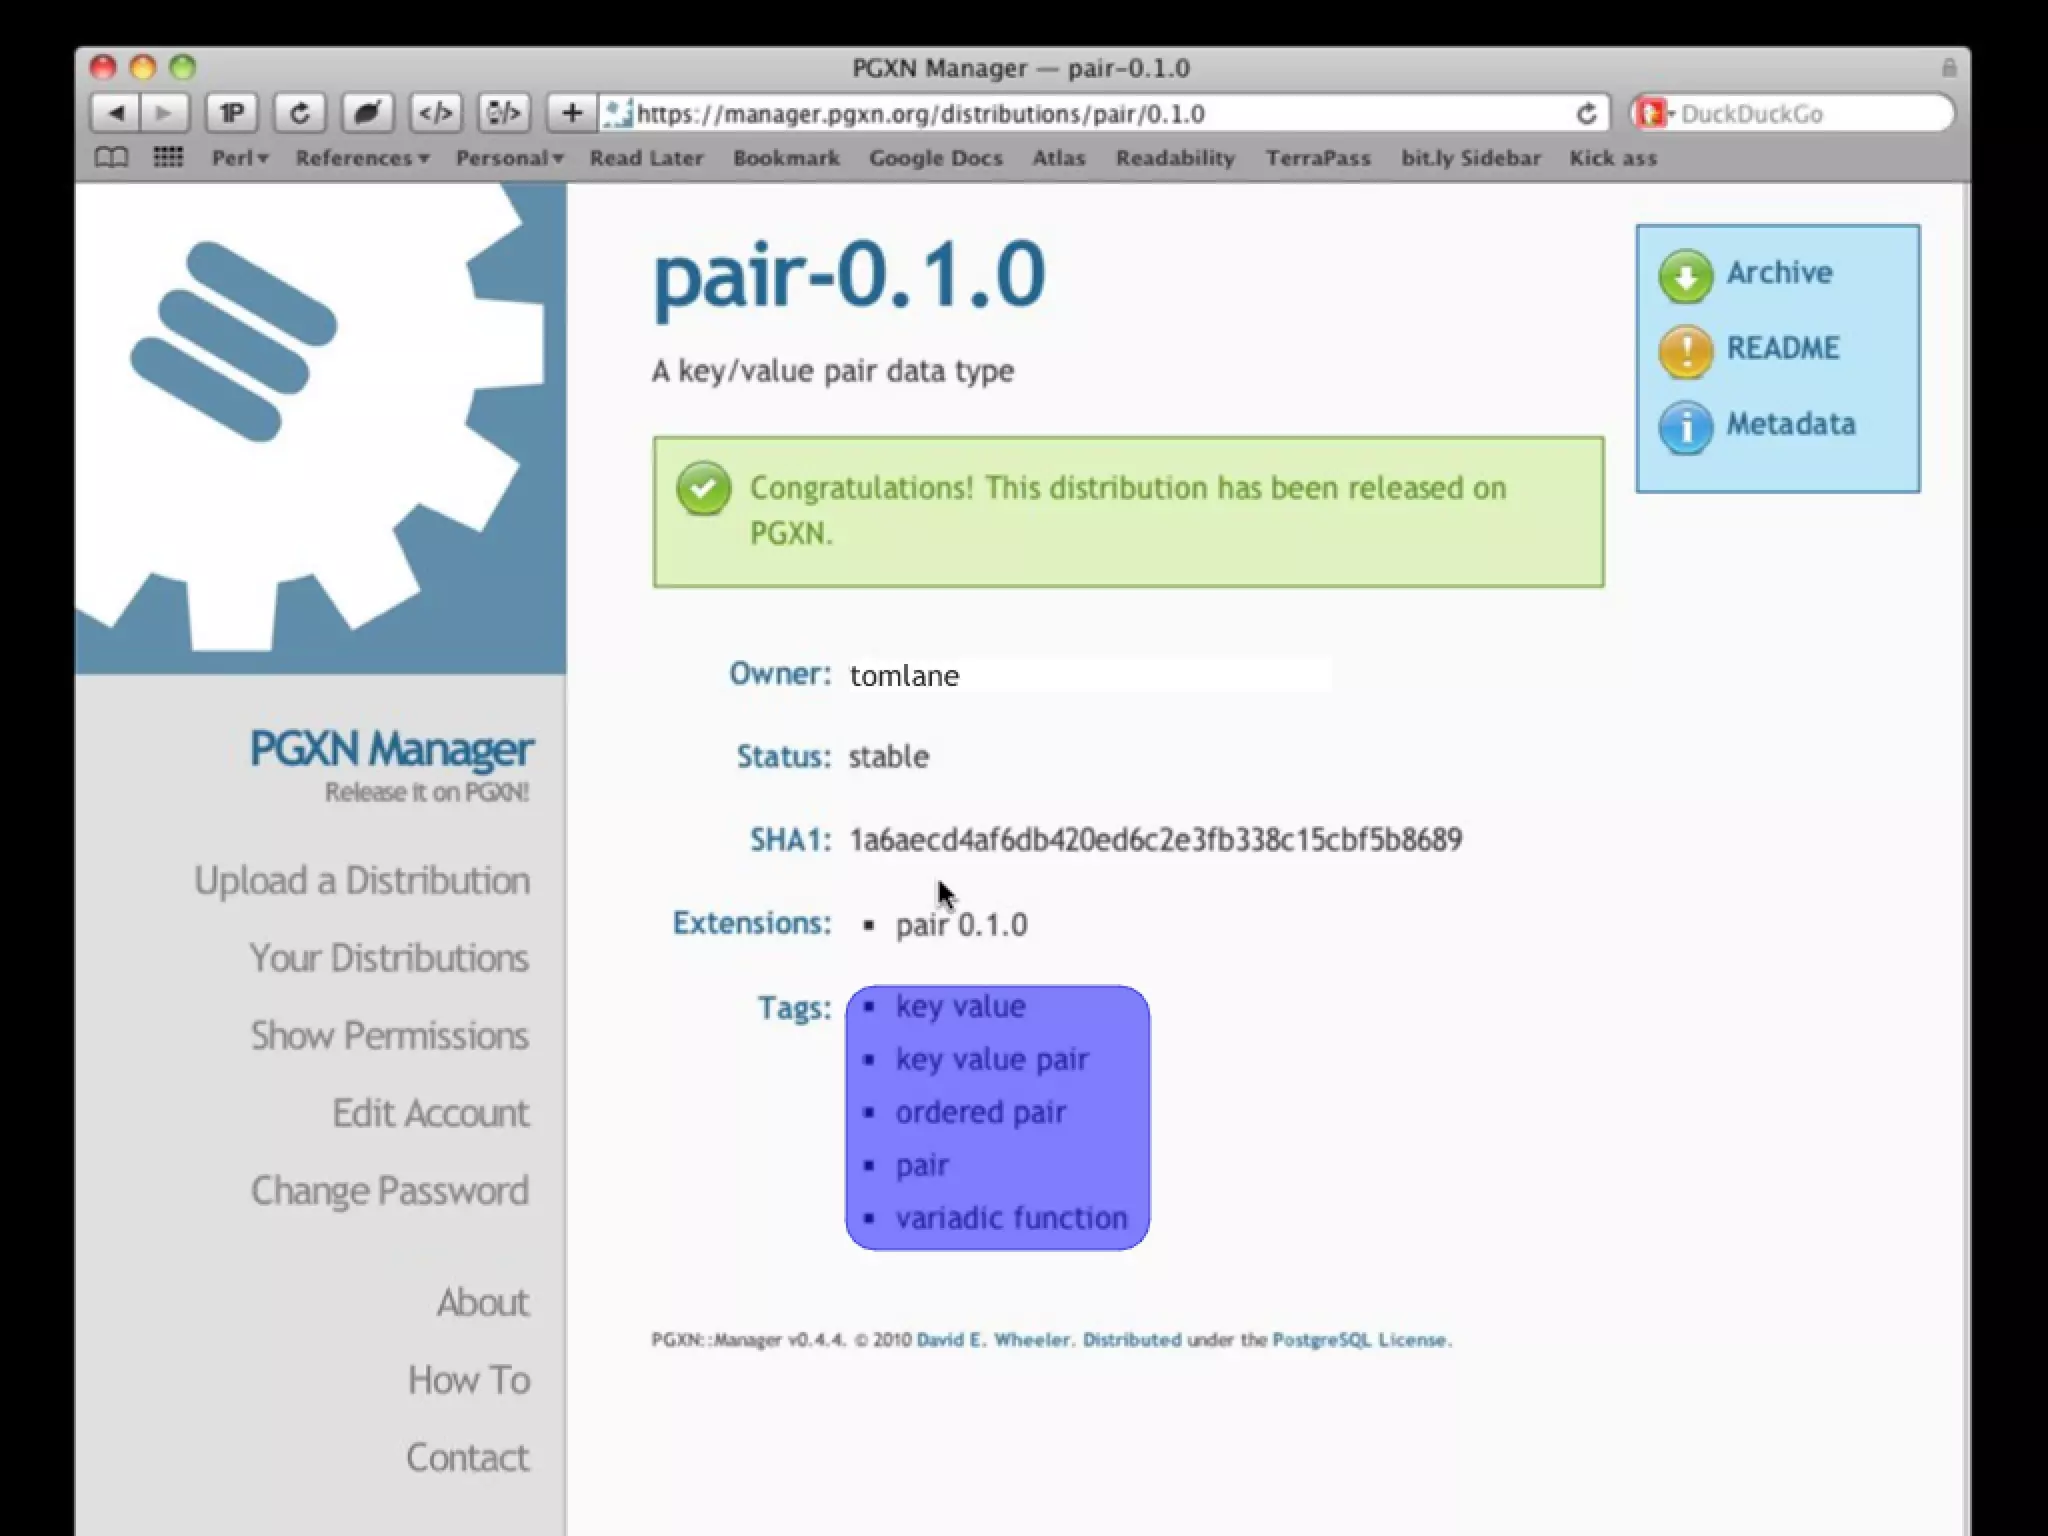Image resolution: width=2048 pixels, height=1536 pixels.
Task: Click the SHA1 hash value
Action: click(x=1156, y=839)
